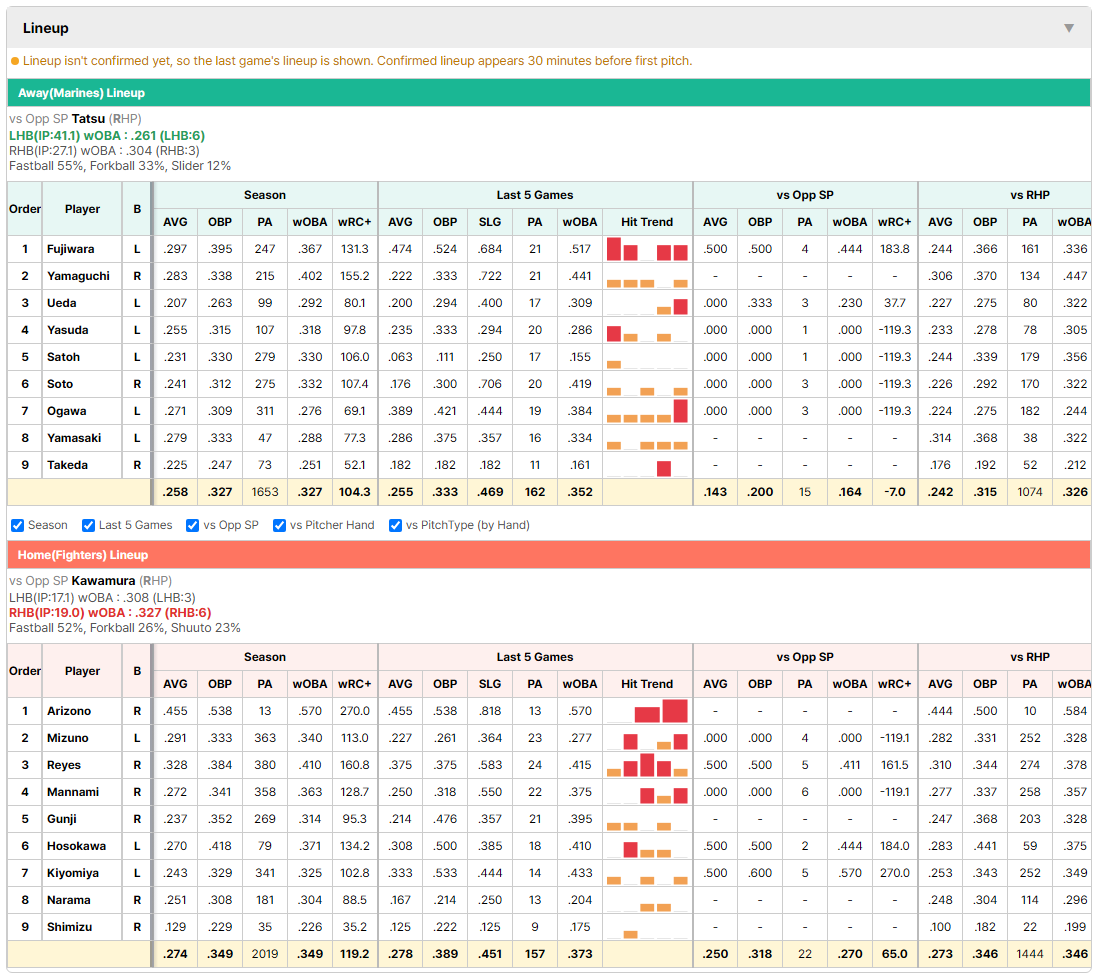Uncheck the Last 5 Games checkbox

(x=88, y=525)
